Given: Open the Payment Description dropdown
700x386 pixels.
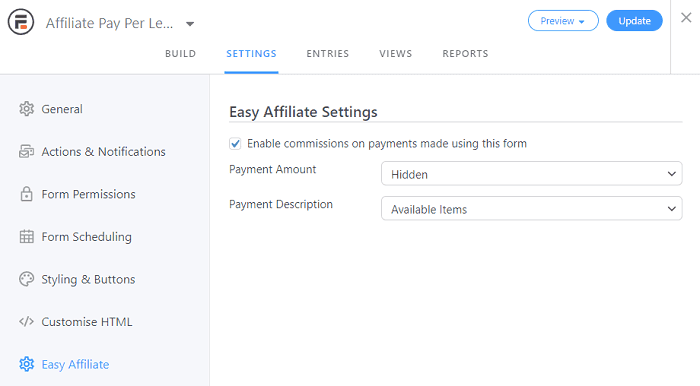Looking at the screenshot, I should 531,208.
